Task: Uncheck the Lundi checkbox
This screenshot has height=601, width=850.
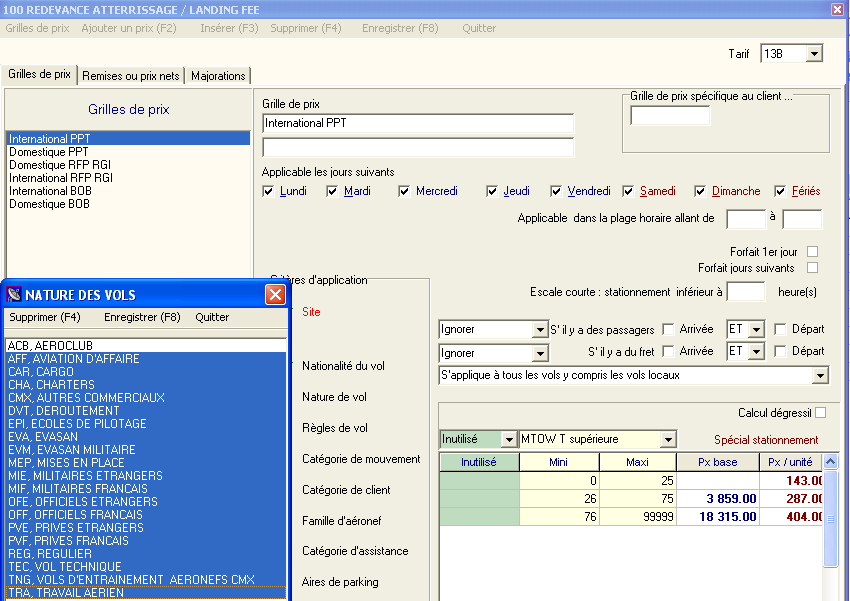Action: tap(268, 192)
